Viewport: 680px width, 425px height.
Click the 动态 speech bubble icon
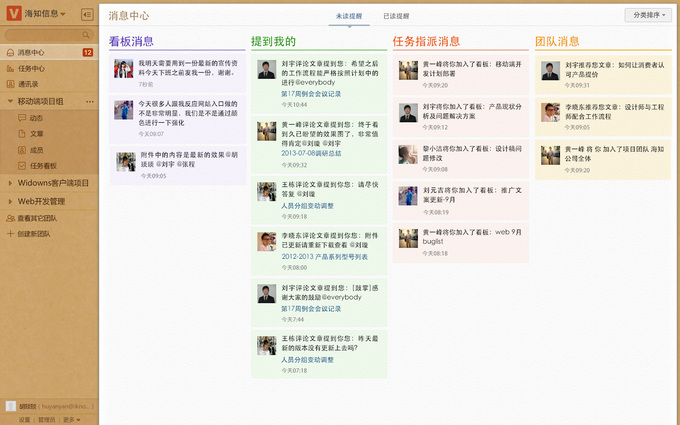point(22,118)
